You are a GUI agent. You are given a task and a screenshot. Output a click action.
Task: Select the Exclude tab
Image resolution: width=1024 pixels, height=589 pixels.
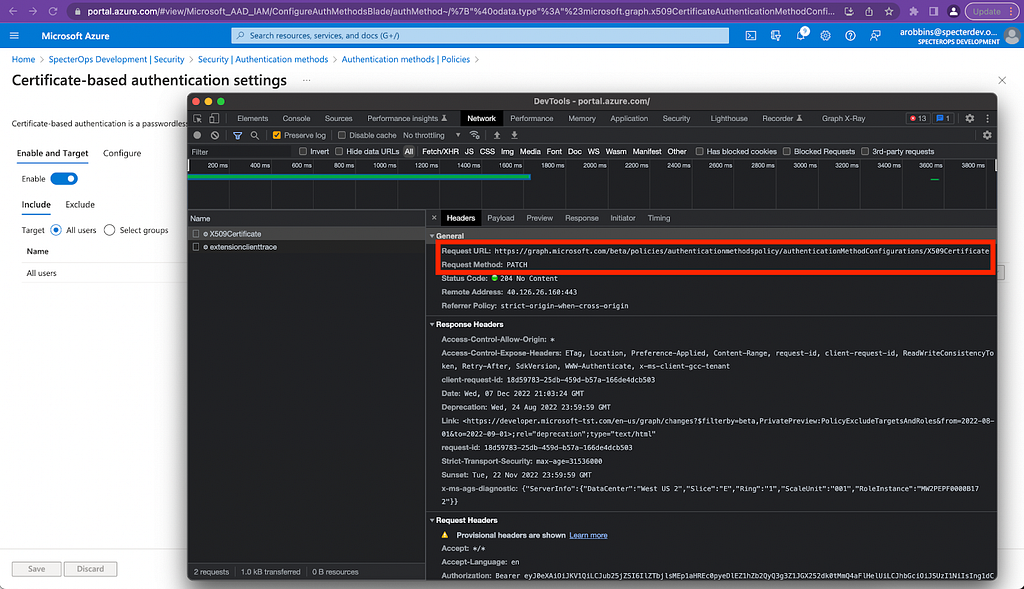point(80,204)
